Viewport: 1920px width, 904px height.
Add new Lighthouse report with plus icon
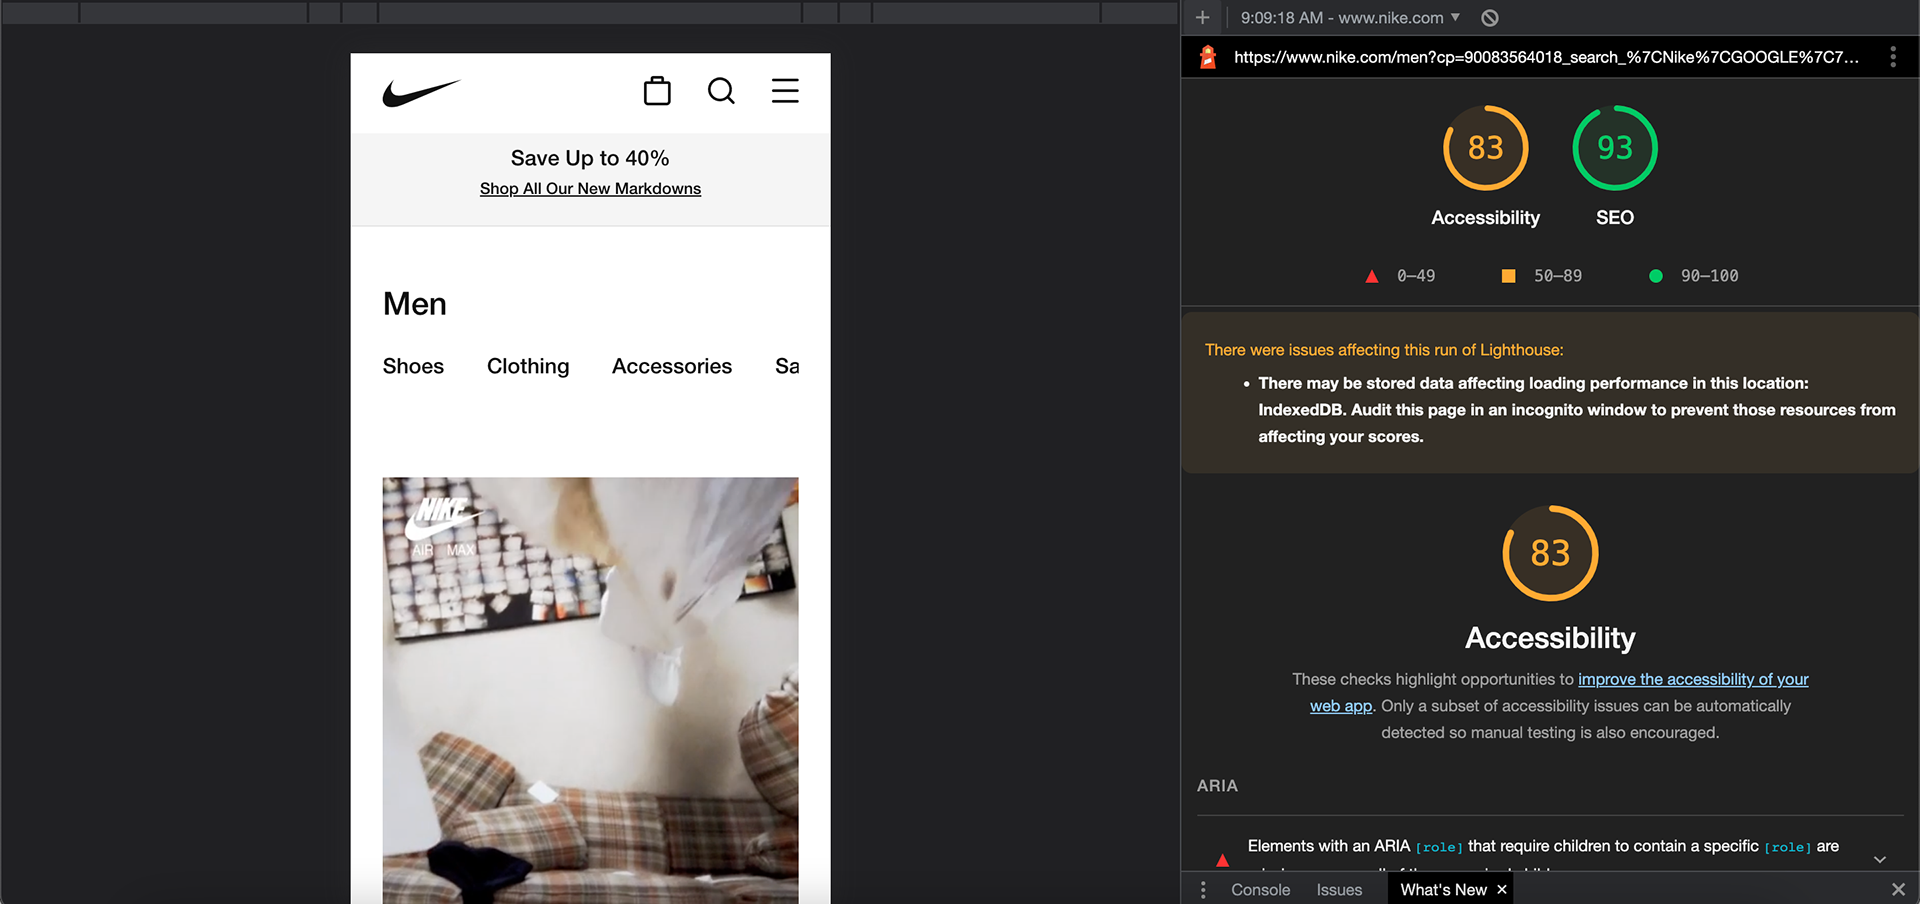[x=1202, y=18]
